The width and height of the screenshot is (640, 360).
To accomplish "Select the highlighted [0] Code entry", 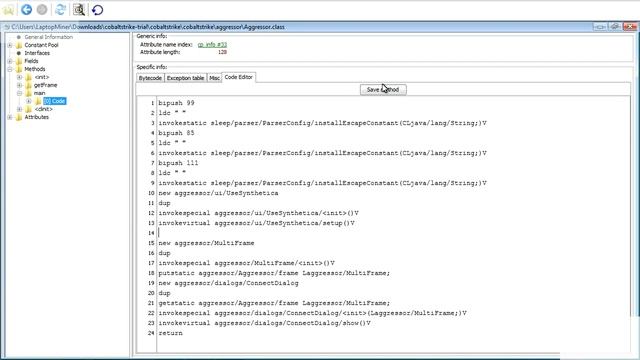I will (x=54, y=101).
